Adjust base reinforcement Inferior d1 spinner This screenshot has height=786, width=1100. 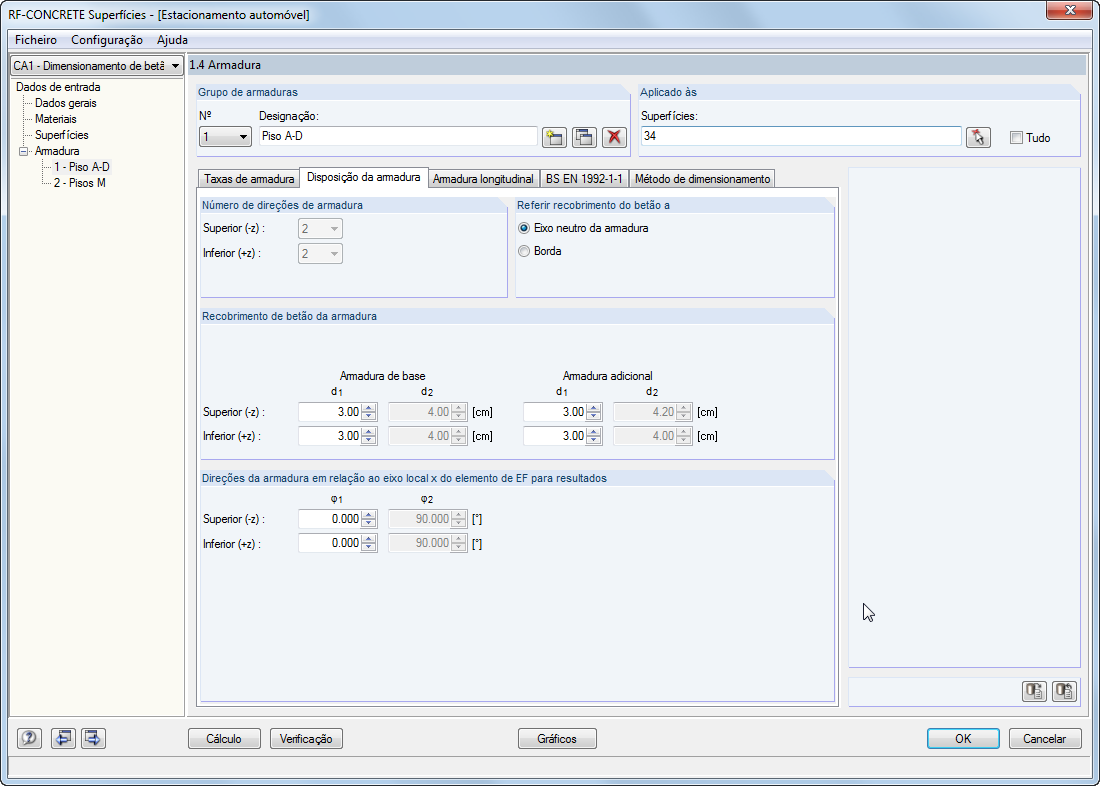click(370, 436)
